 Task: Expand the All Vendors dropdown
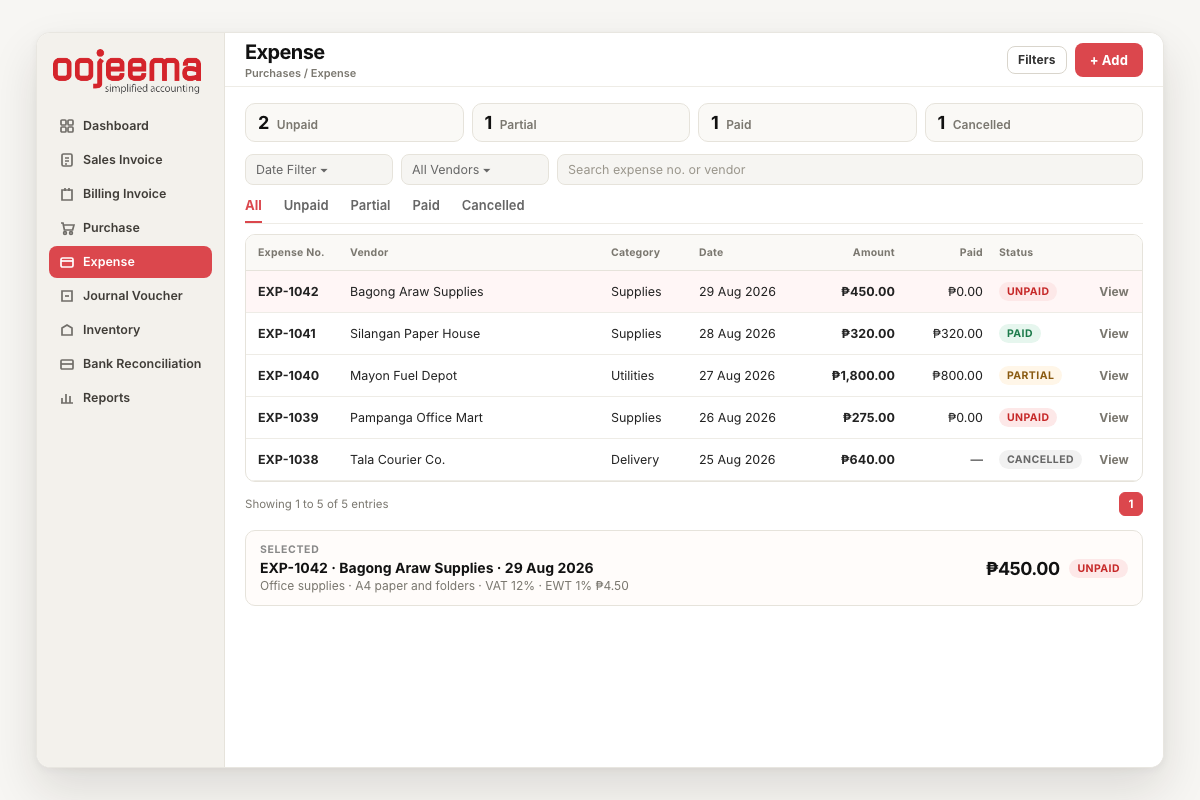[x=475, y=170]
